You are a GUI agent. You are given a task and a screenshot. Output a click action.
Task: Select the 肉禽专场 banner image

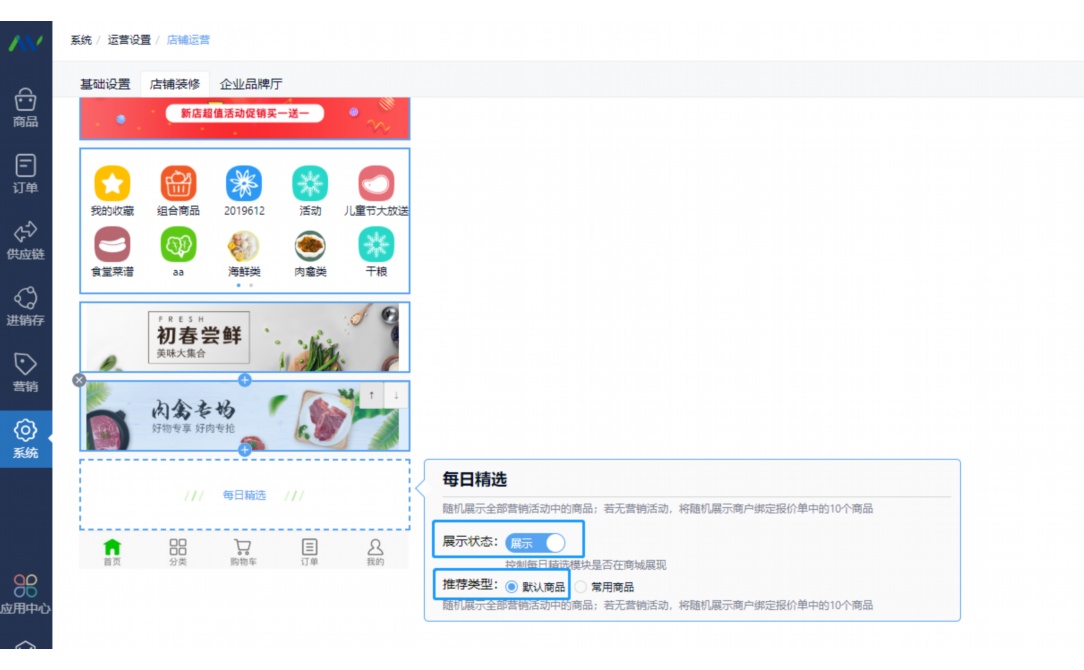[245, 416]
